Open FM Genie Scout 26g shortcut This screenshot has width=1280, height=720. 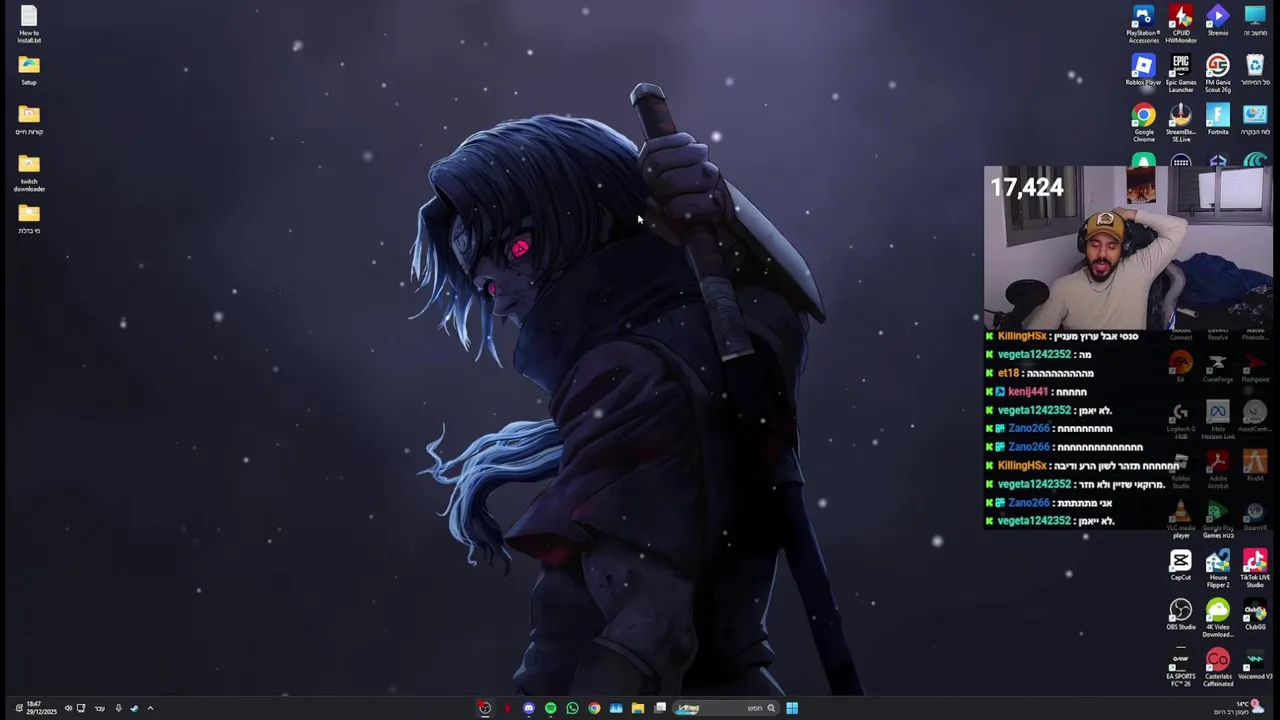pyautogui.click(x=1217, y=74)
